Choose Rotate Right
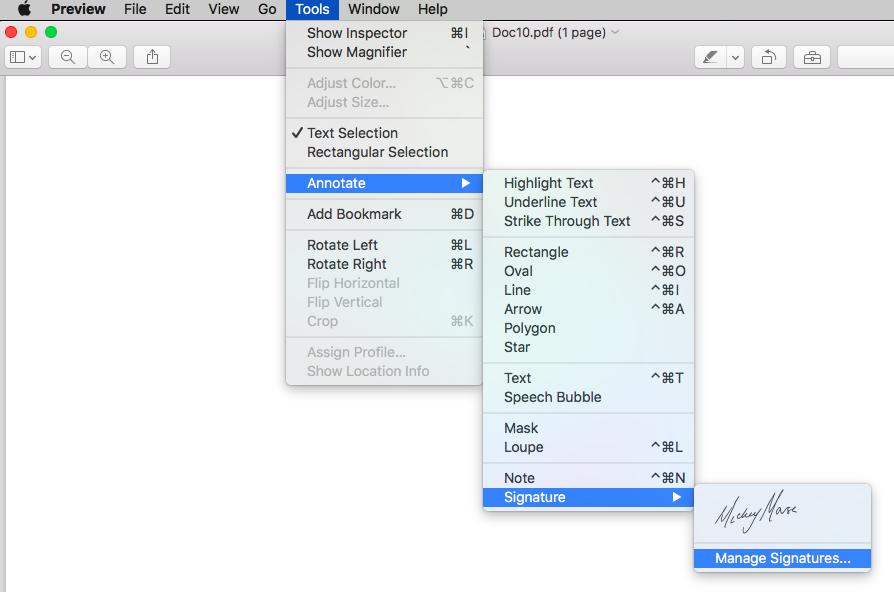 [384, 264]
